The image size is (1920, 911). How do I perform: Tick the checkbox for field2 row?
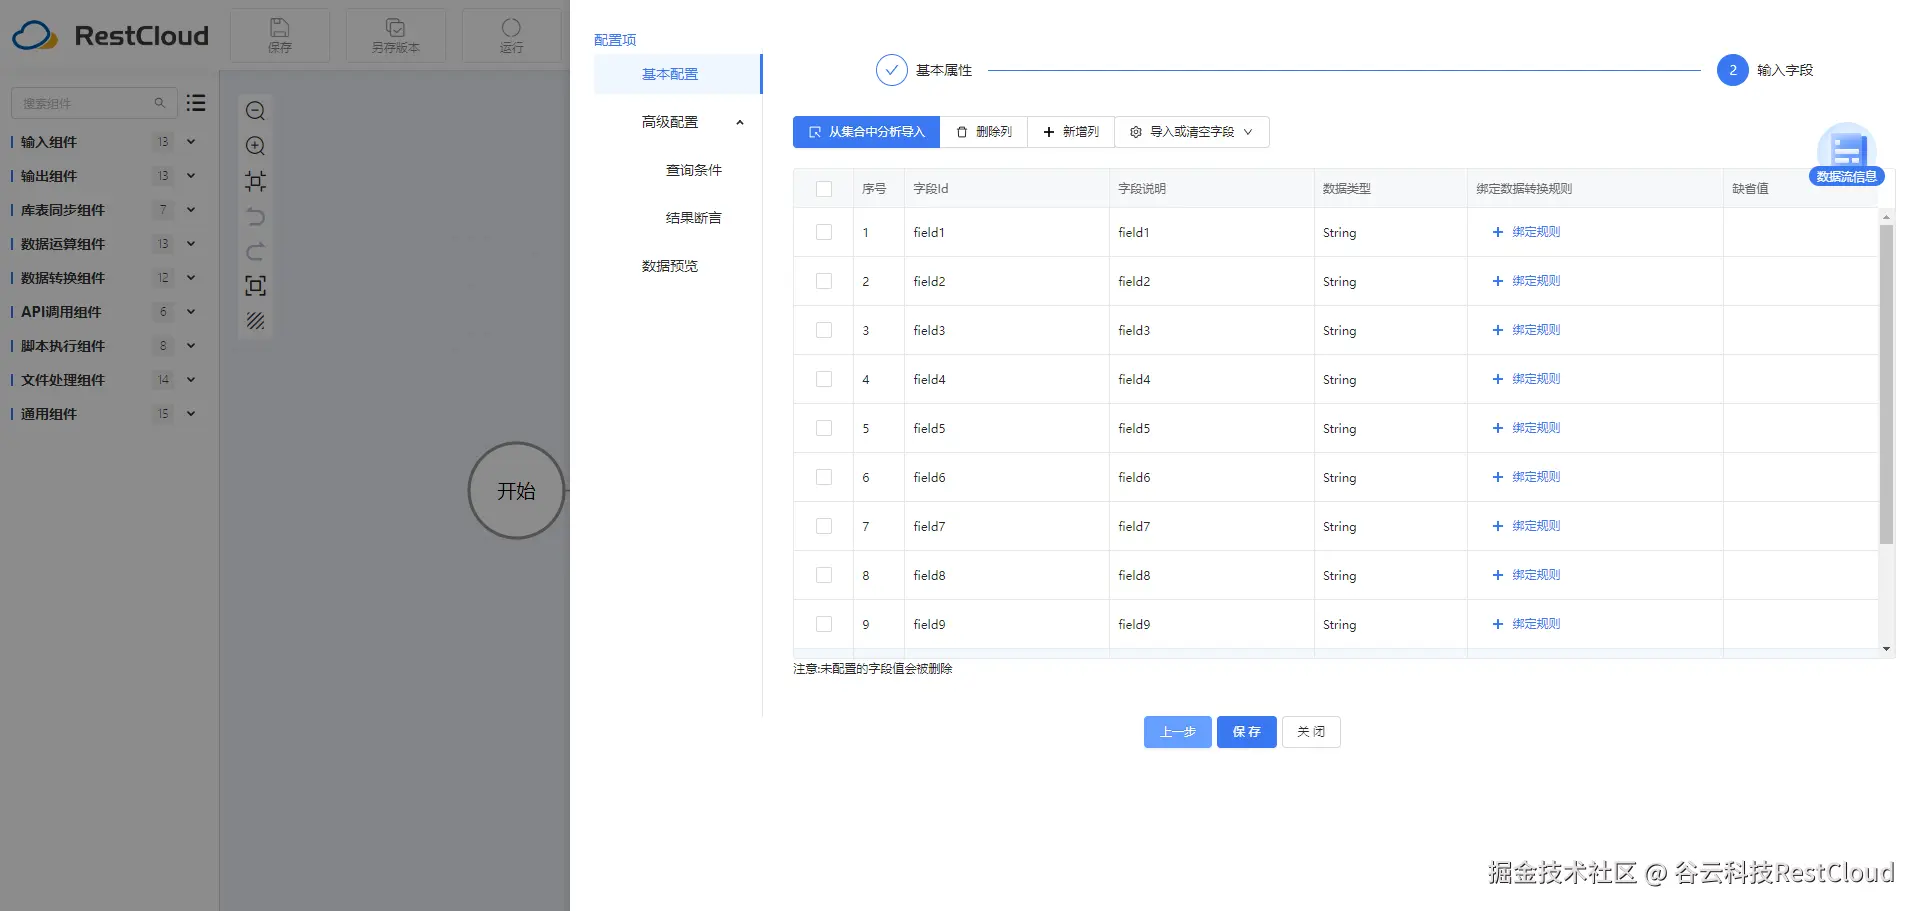(824, 281)
